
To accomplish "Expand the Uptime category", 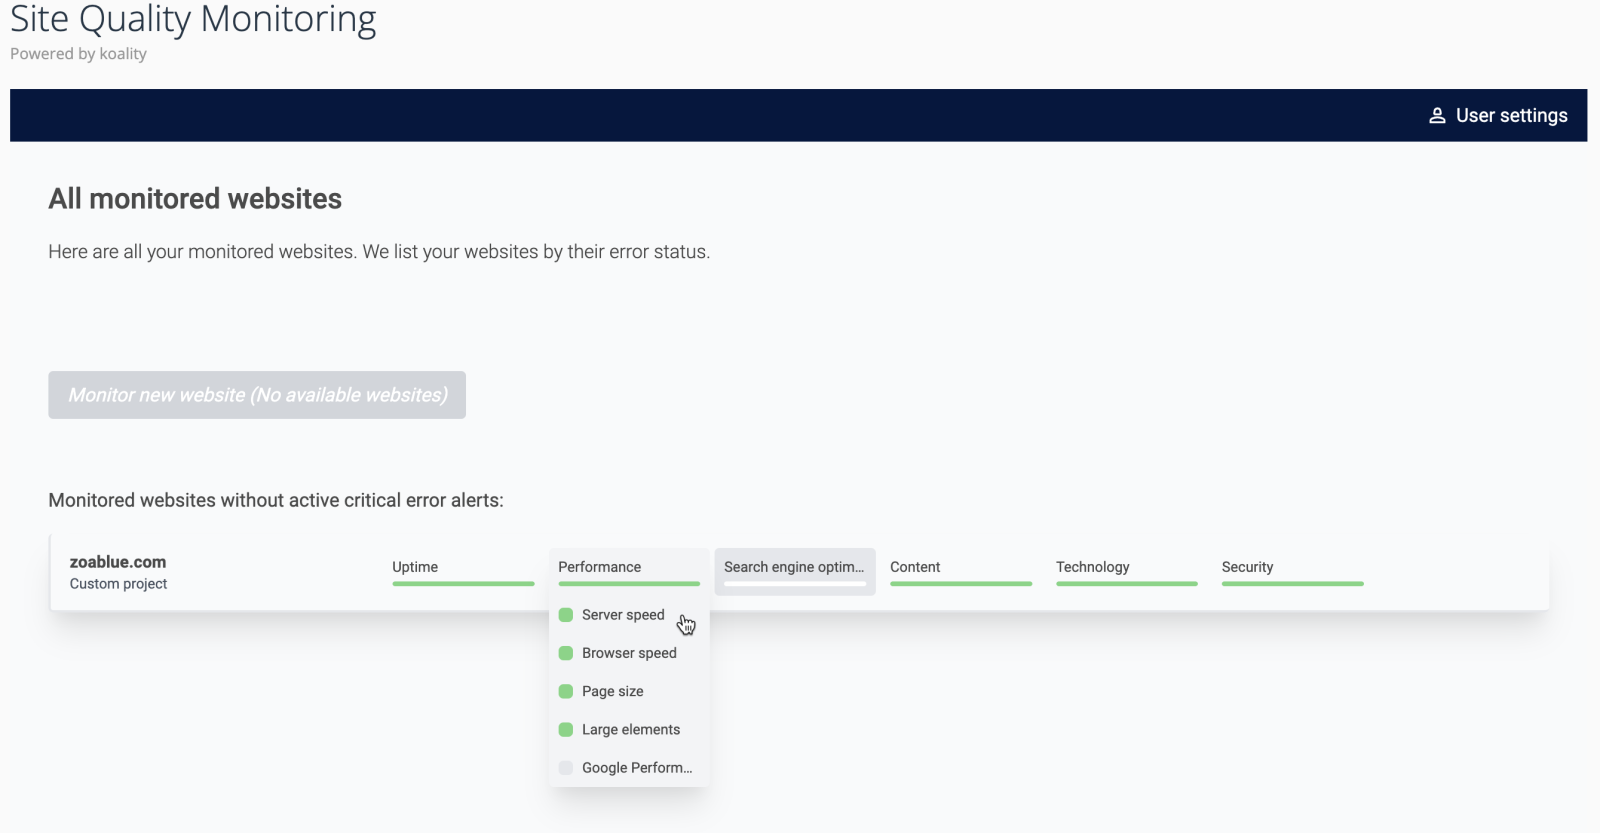I will click(415, 567).
